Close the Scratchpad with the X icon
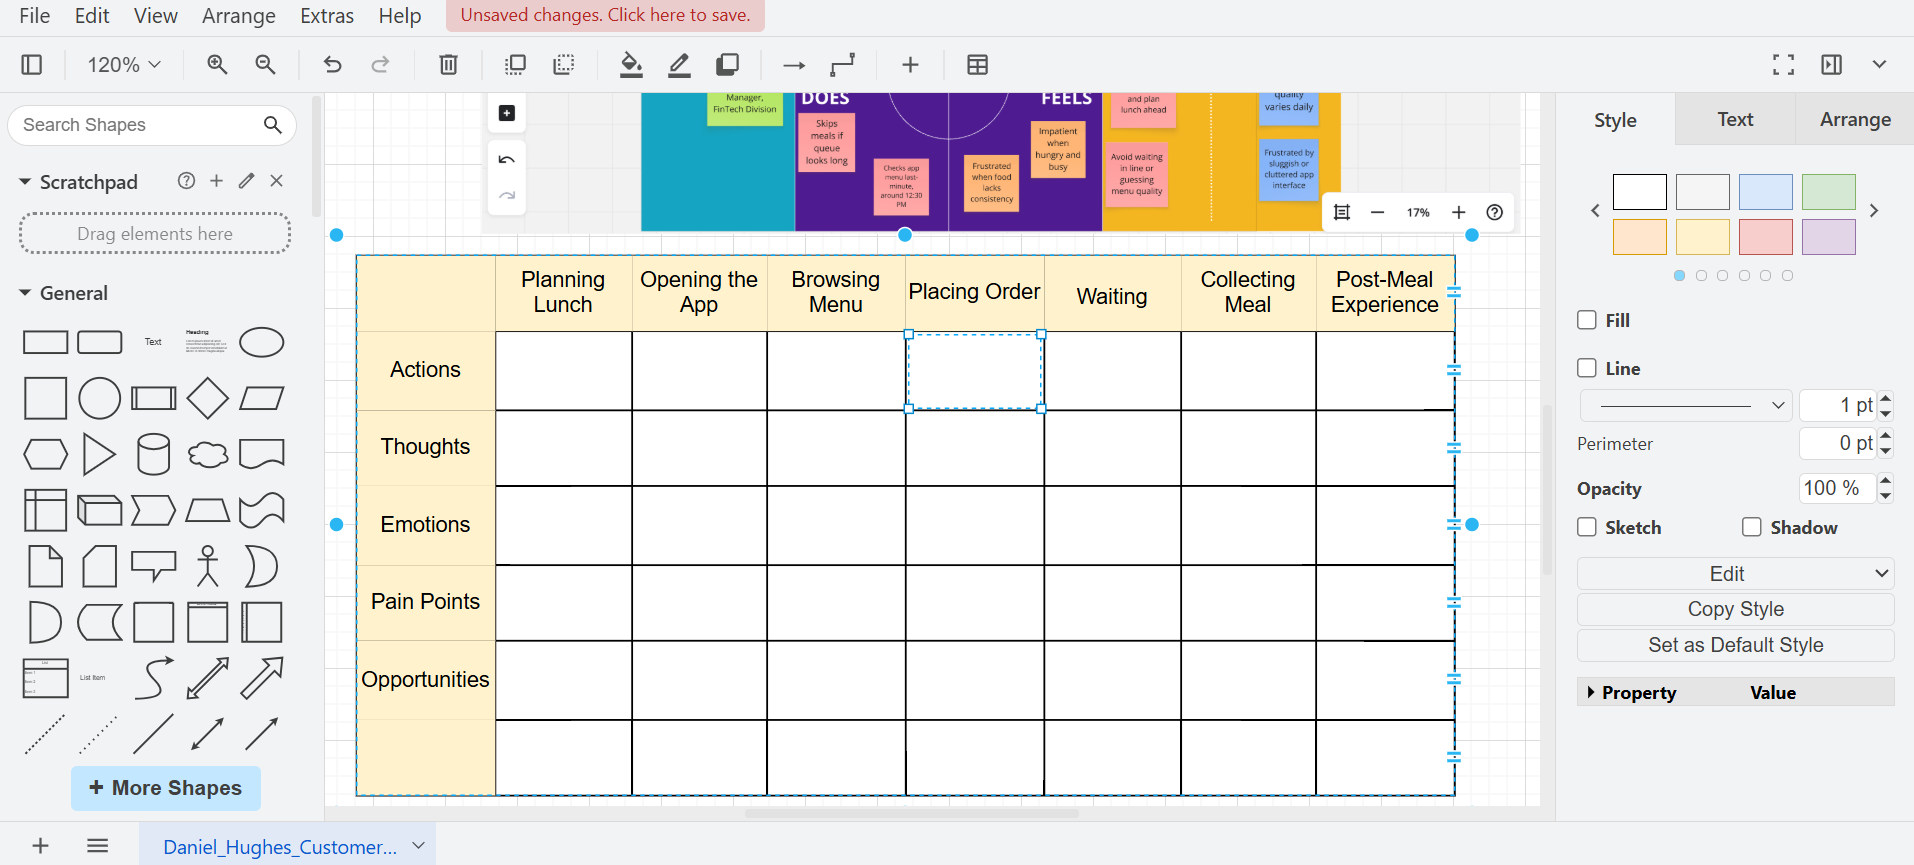Screen dimensions: 1914x865 tap(277, 181)
